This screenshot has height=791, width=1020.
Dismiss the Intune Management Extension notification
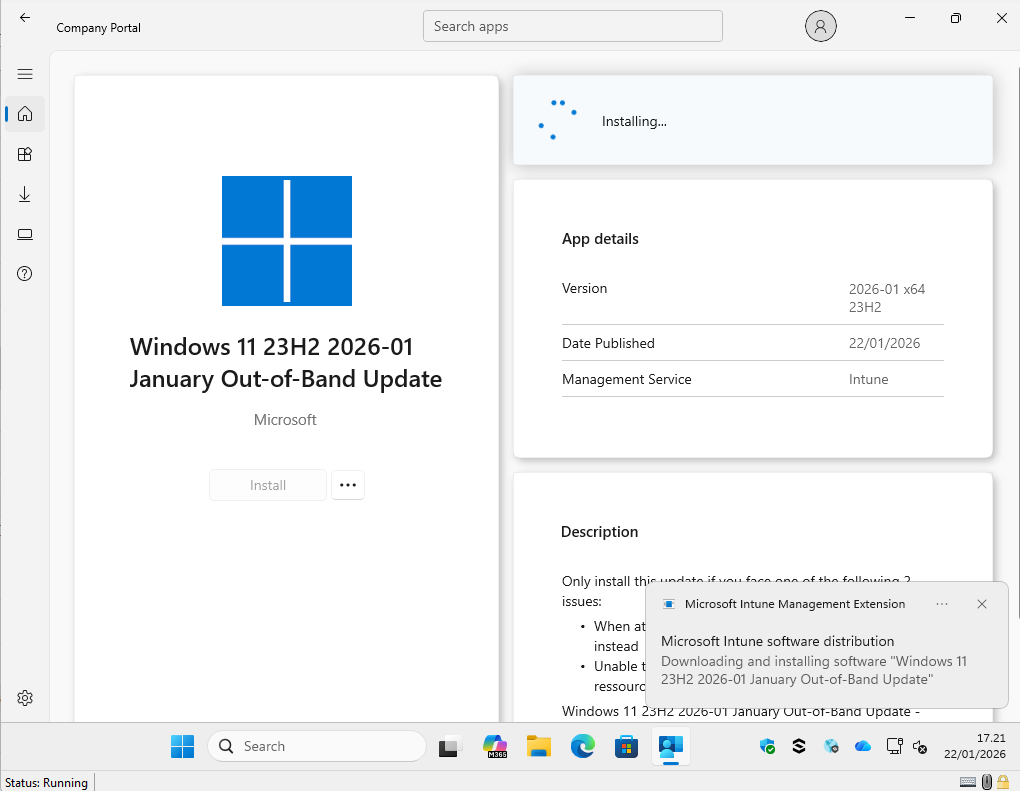click(982, 604)
